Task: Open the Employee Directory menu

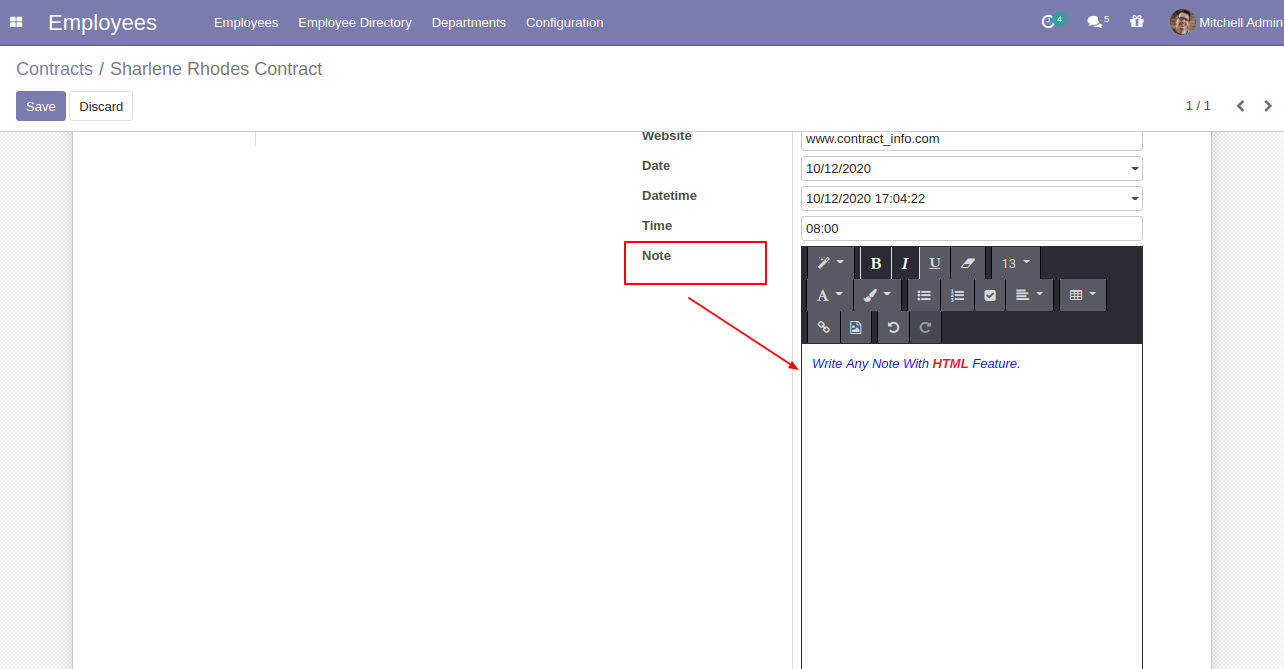Action: pos(355,22)
